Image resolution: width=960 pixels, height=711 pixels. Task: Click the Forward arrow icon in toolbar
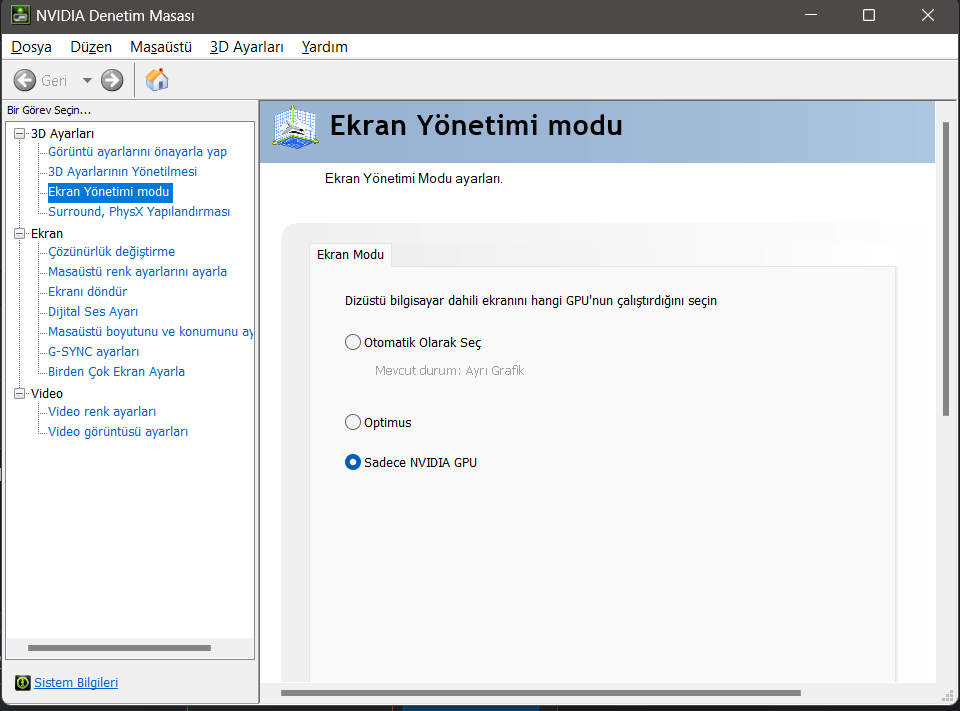112,80
